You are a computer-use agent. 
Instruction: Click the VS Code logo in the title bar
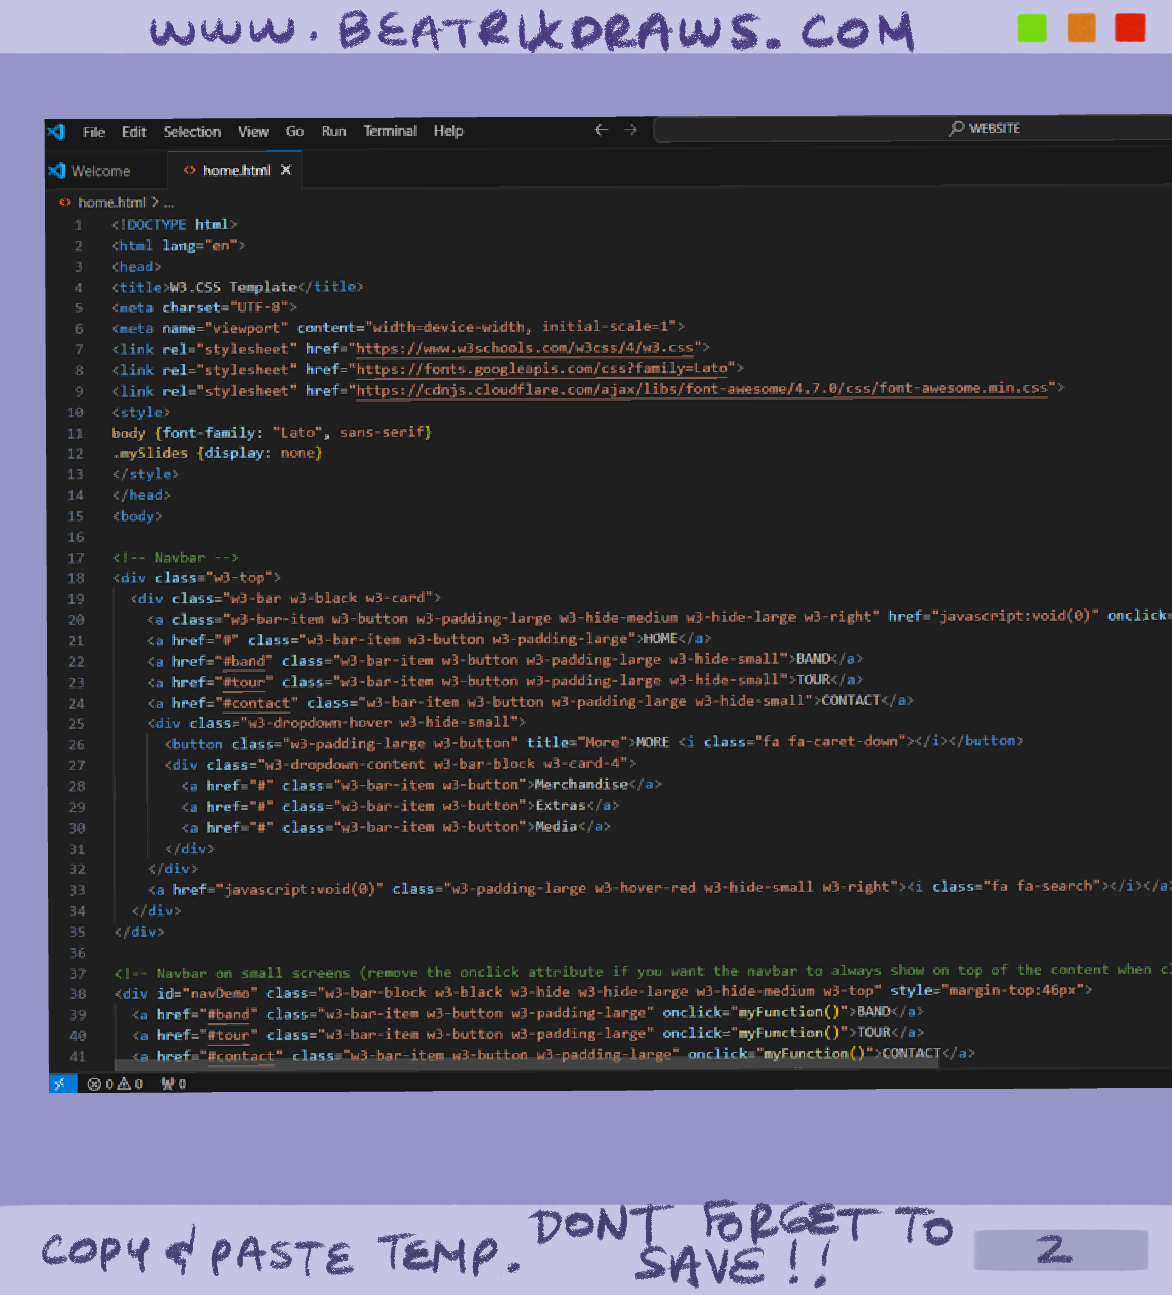tap(56, 131)
